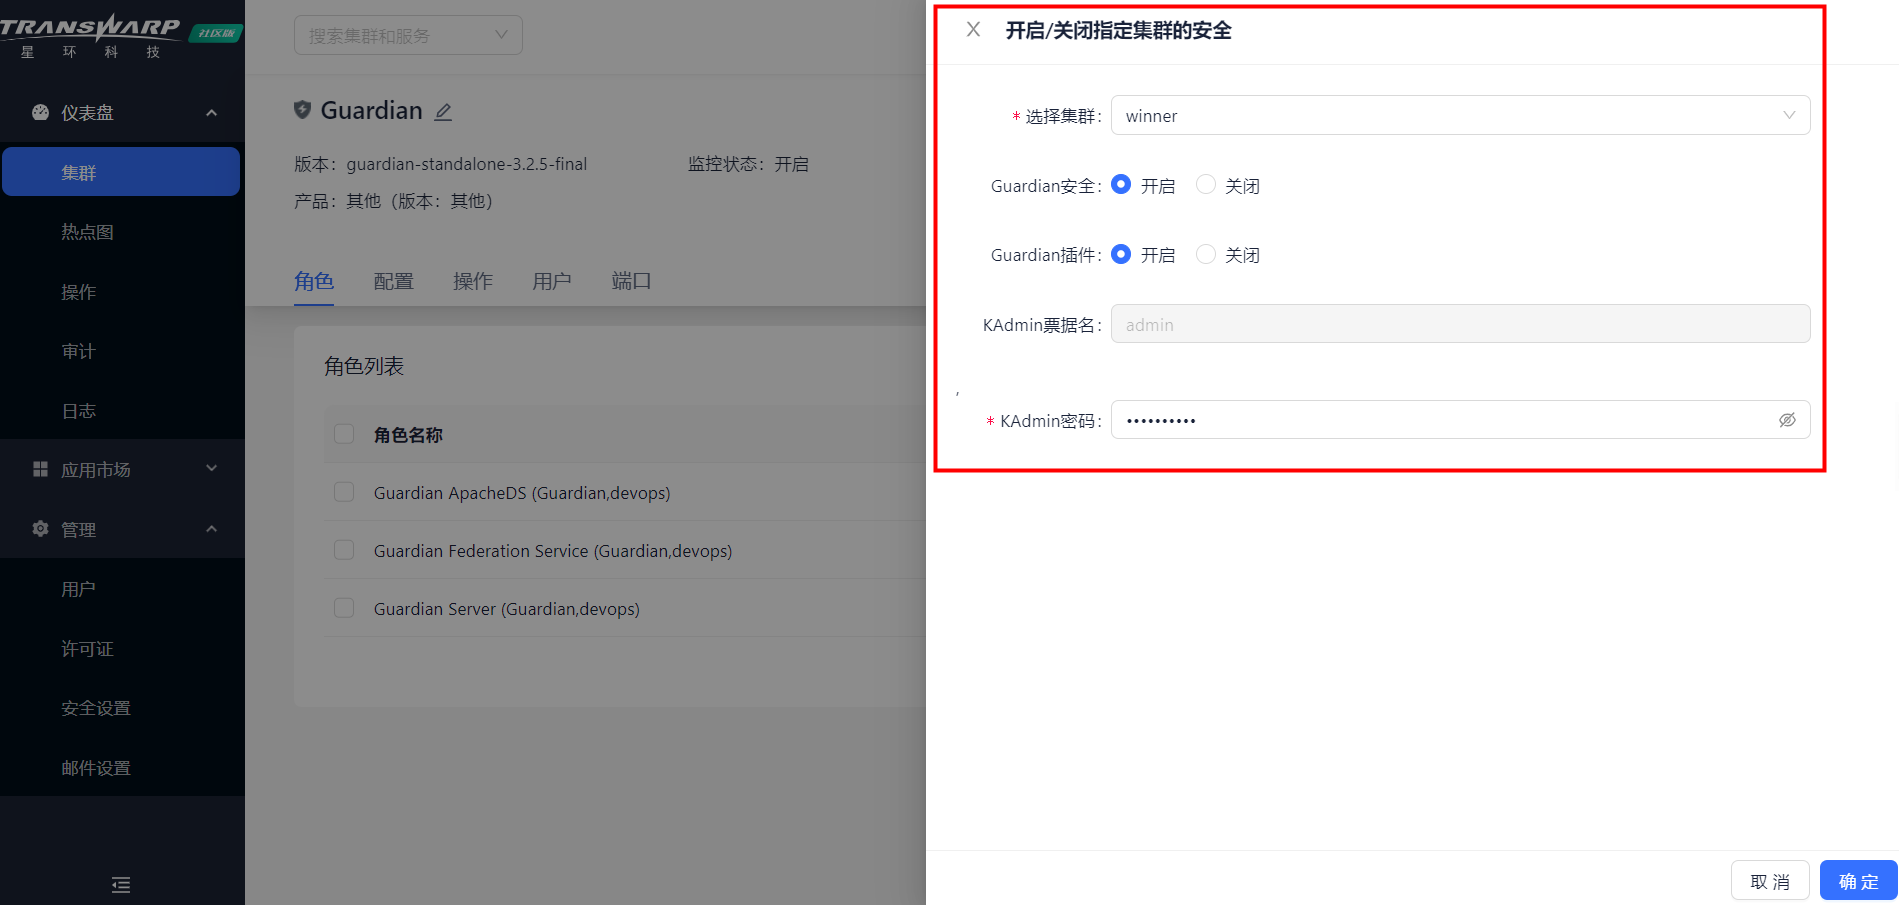Open the 搜索集群和服务 search dropdown
Screen dimensions: 1899x905
point(408,35)
